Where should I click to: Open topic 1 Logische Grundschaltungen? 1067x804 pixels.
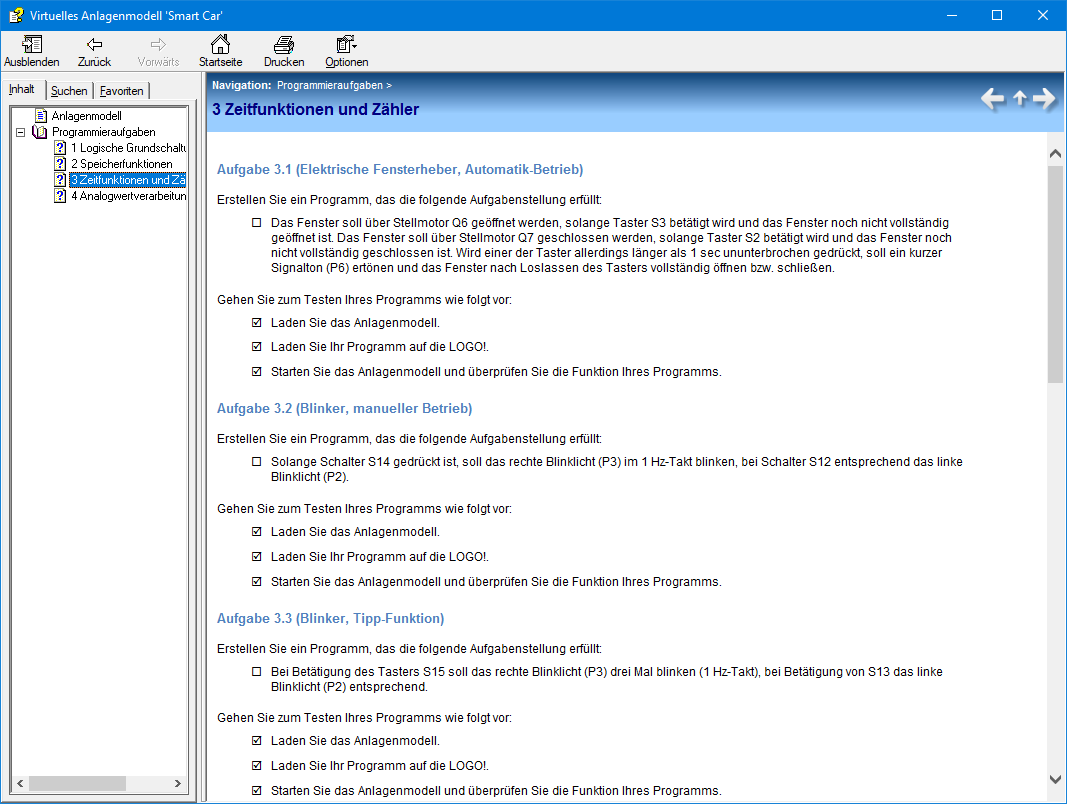click(128, 148)
